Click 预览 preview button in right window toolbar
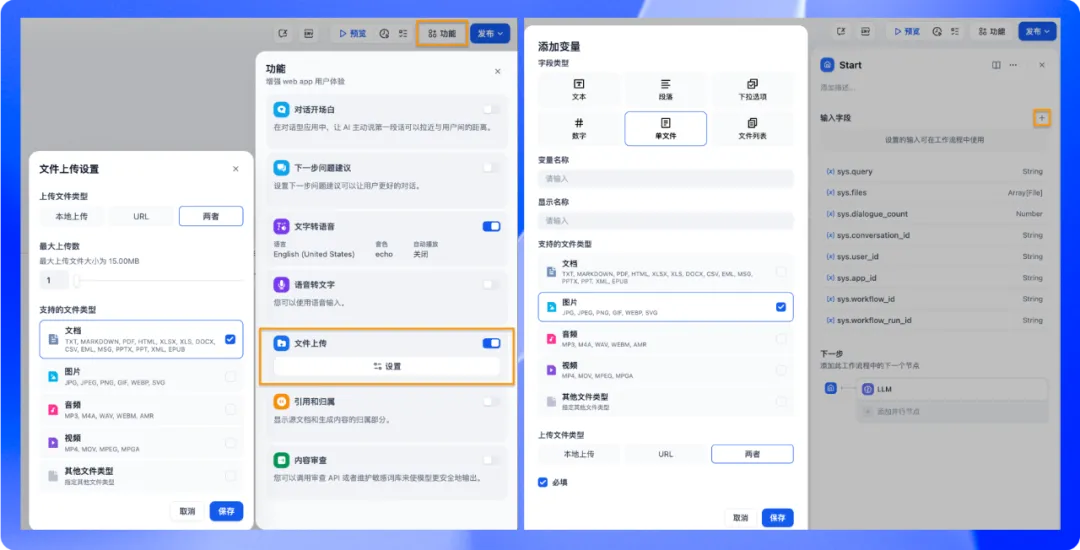Viewport: 1080px width, 550px height. [x=906, y=32]
